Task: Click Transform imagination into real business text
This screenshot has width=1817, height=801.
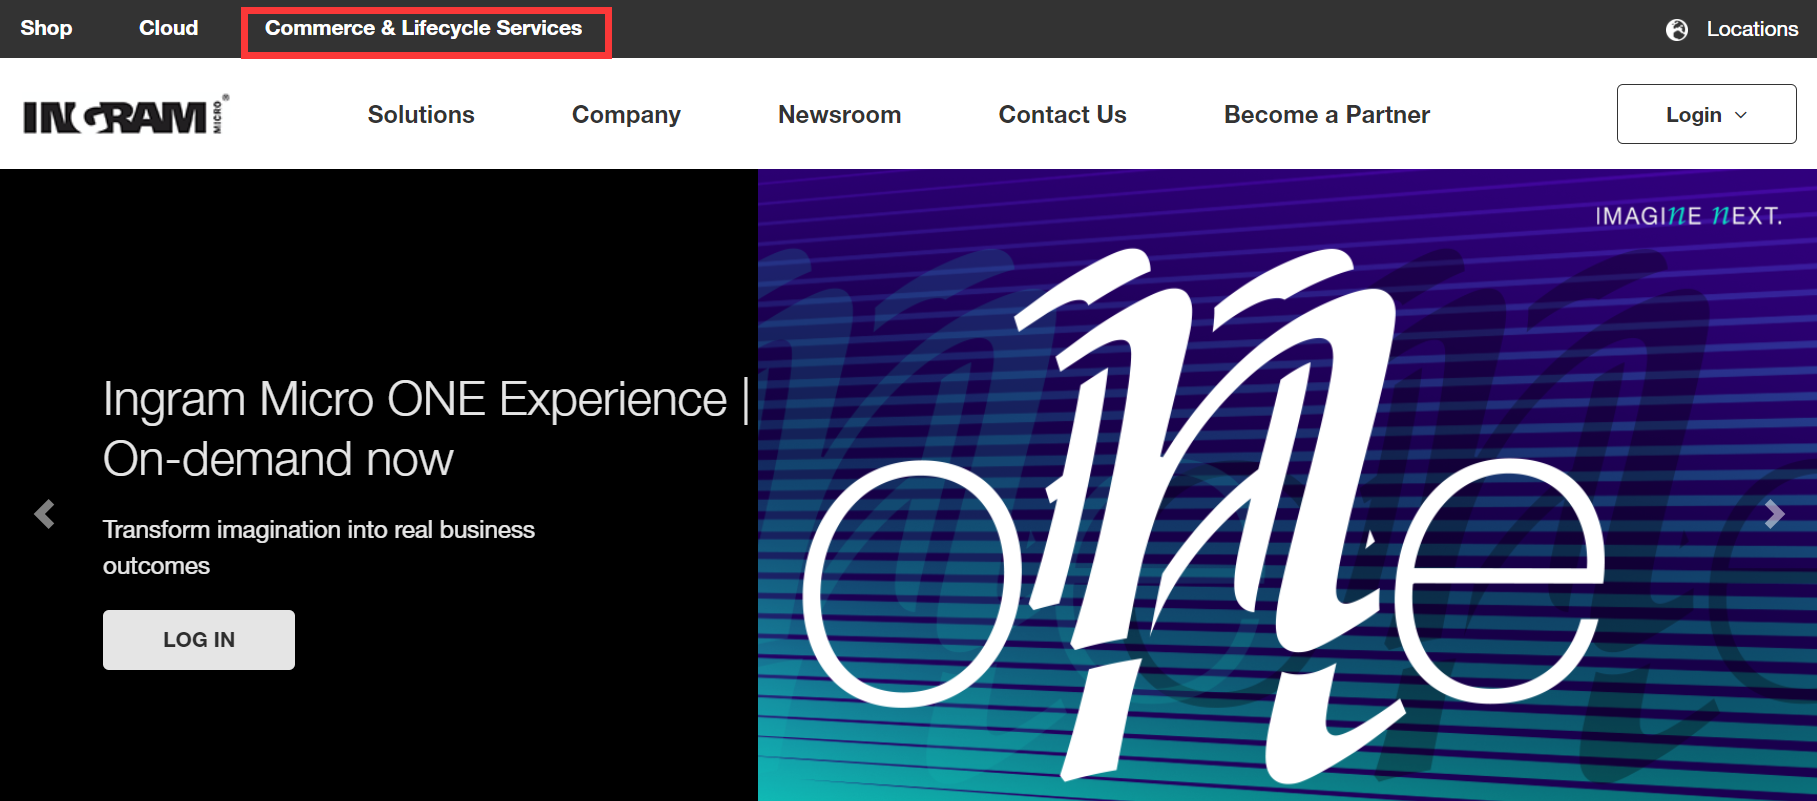Action: point(319,547)
